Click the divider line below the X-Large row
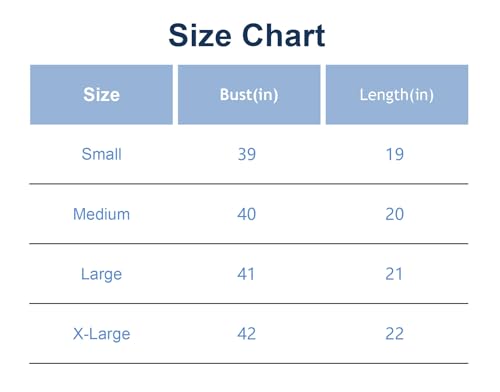 (x=249, y=363)
